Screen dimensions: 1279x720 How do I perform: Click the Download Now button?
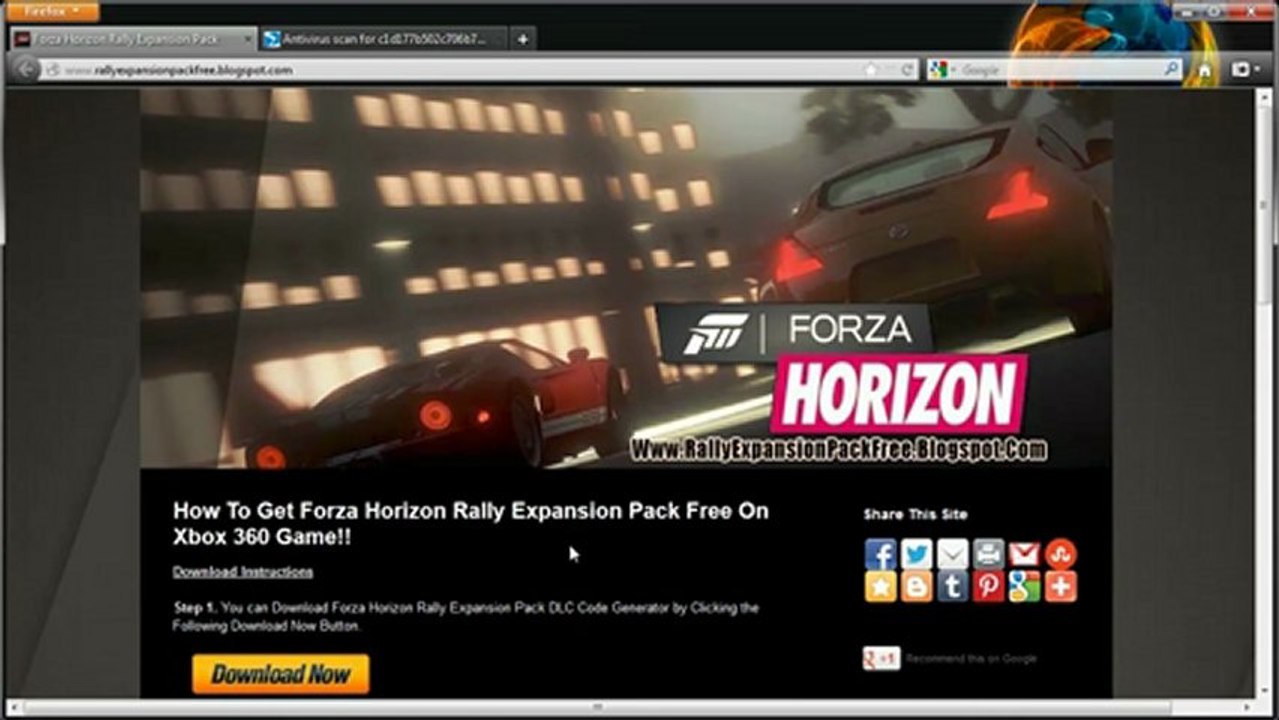click(x=281, y=674)
